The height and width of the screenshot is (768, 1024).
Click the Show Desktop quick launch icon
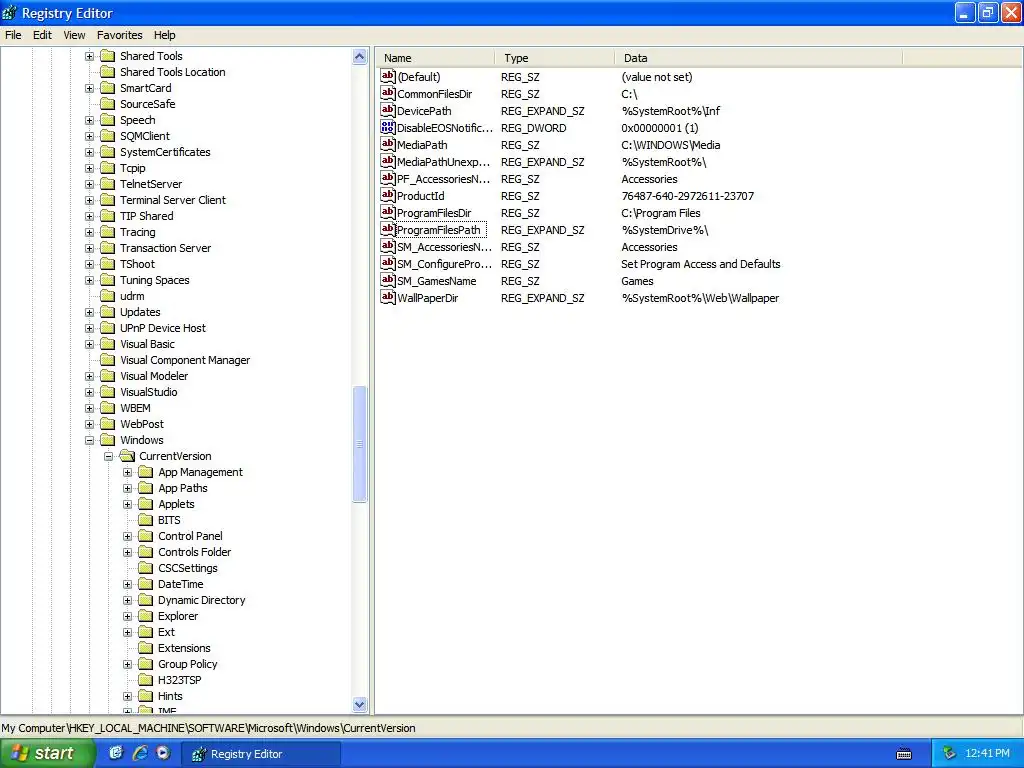pos(116,753)
